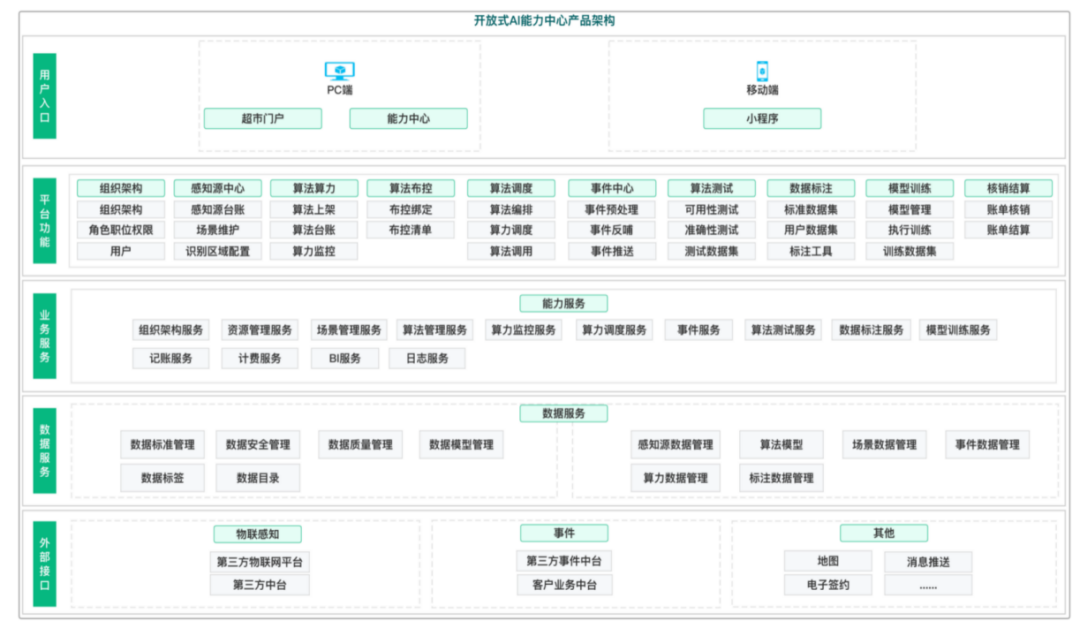Open the 核销结算 header box
Viewport: 1080px width, 636px height.
(1008, 188)
